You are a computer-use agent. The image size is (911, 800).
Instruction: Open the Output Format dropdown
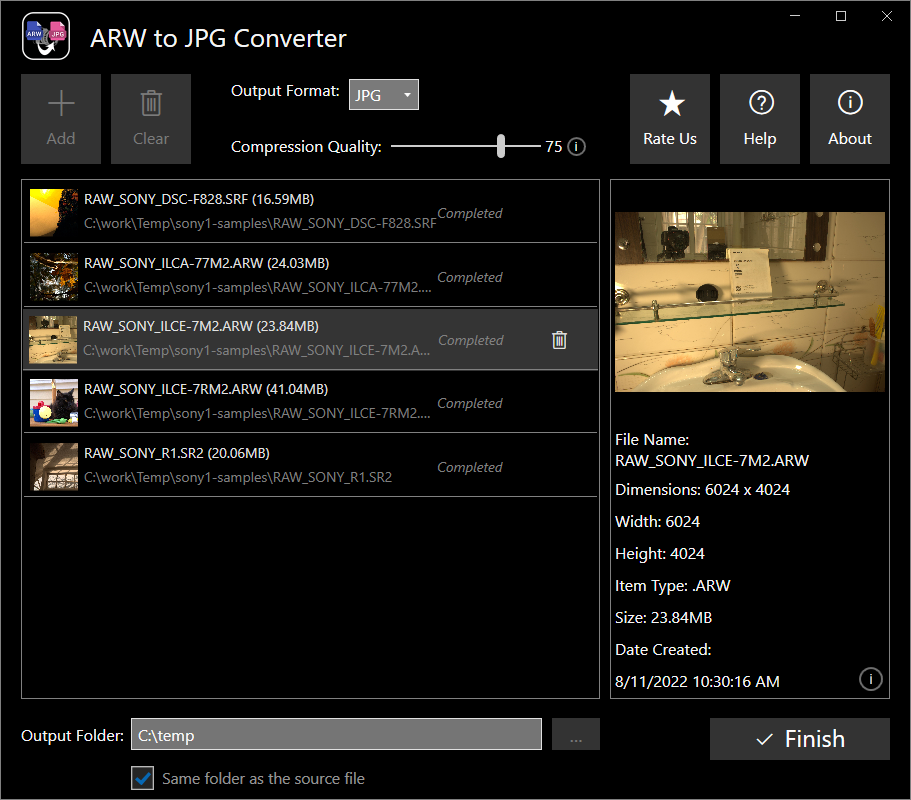[x=383, y=95]
